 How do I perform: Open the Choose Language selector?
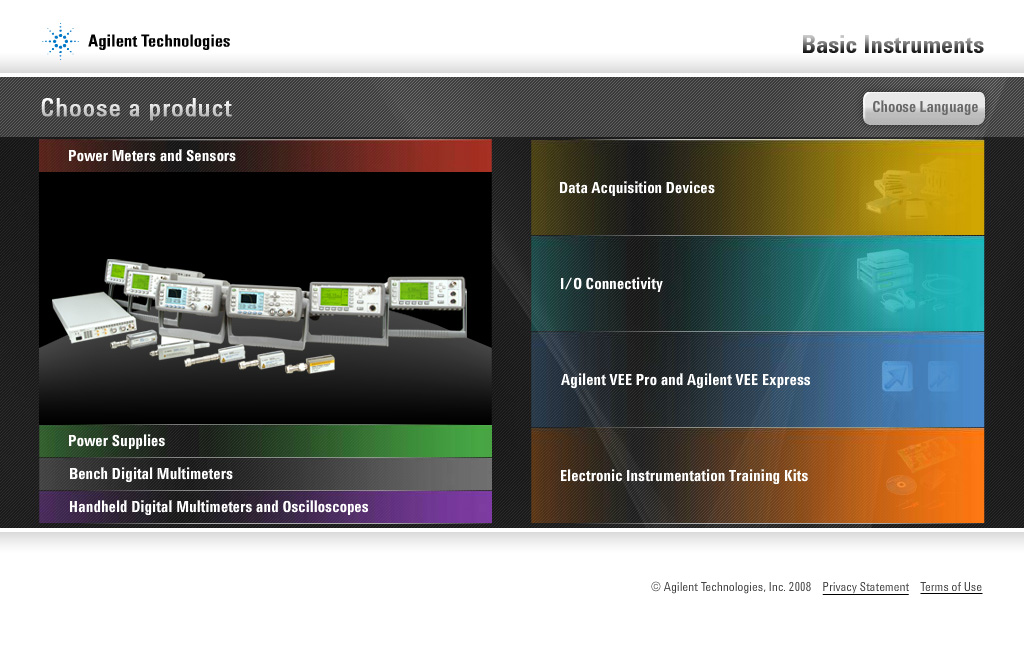tap(922, 107)
